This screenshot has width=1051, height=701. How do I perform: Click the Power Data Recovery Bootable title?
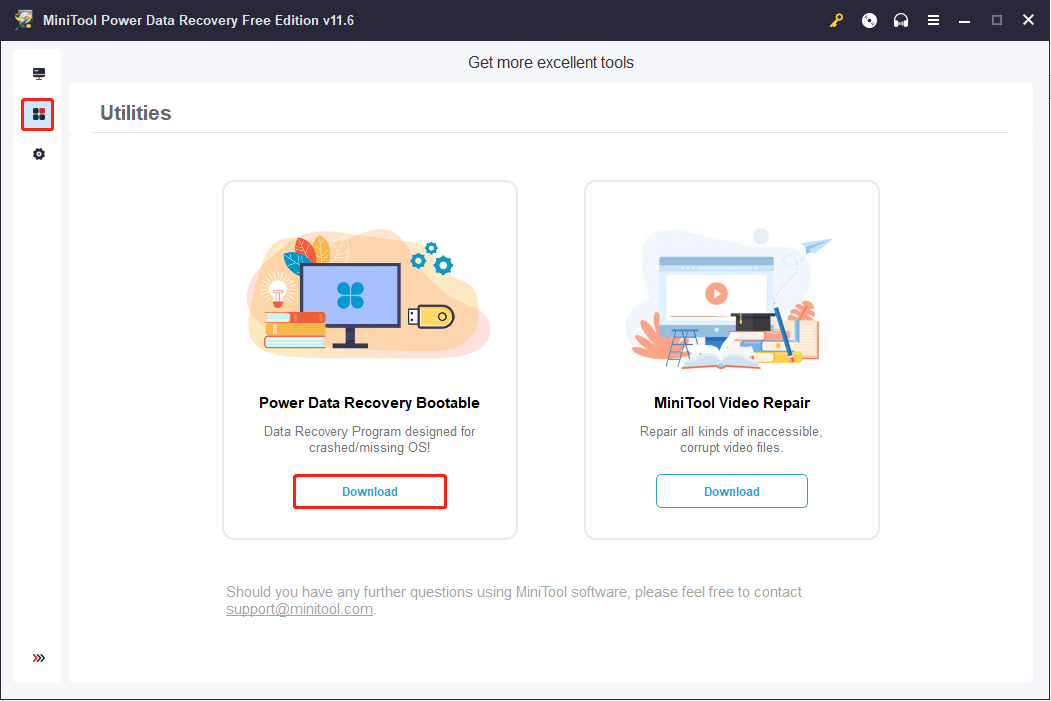(369, 403)
